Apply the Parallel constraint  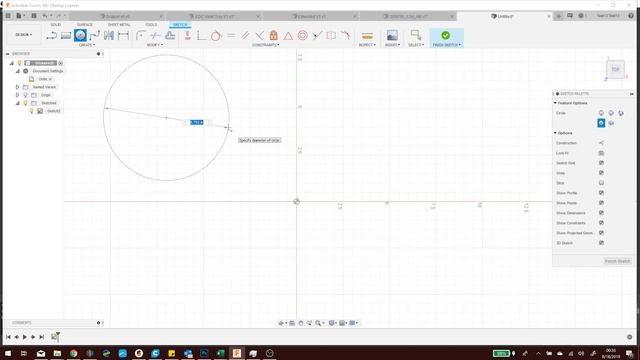tap(245, 36)
